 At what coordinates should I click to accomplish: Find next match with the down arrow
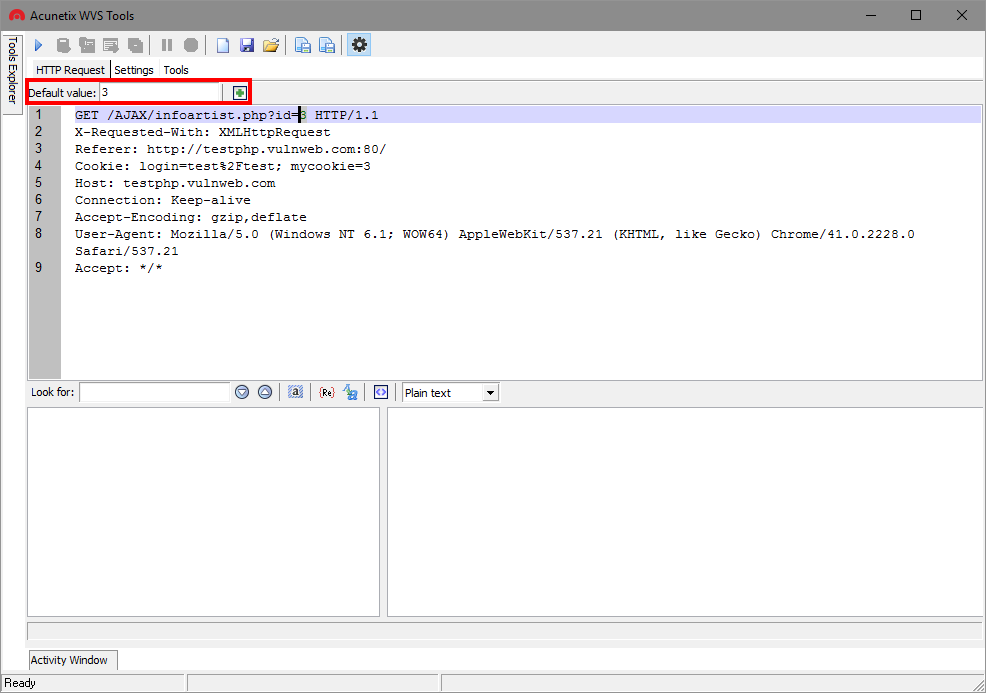point(242,392)
